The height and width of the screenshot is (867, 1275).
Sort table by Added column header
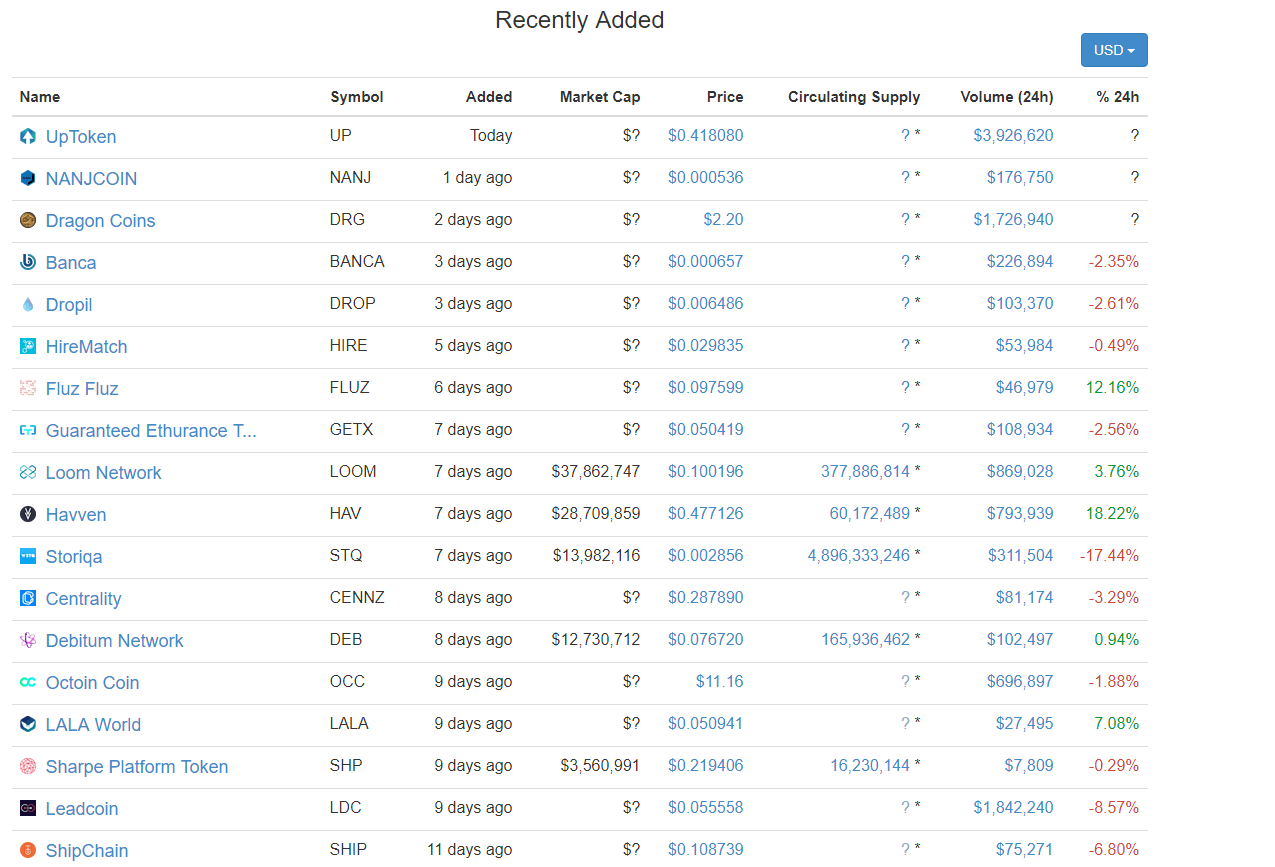(x=489, y=97)
